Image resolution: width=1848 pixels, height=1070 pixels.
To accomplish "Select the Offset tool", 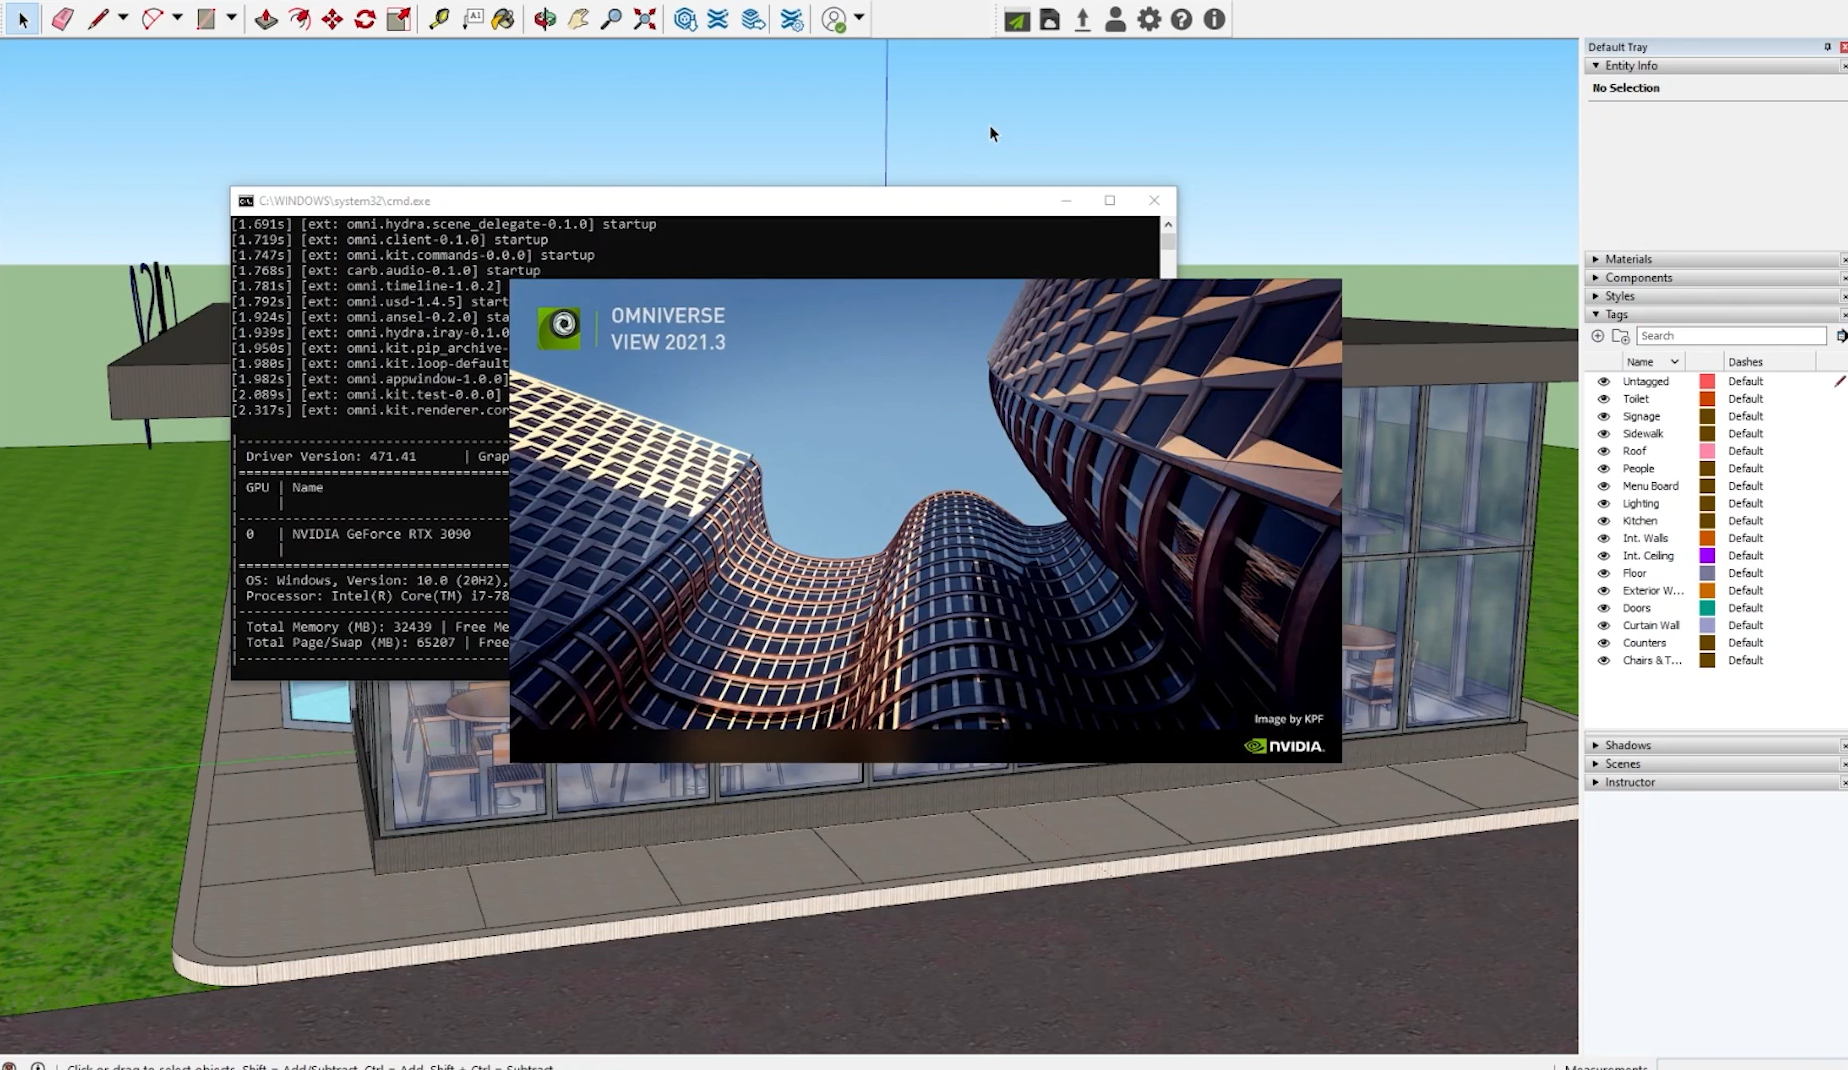I will 299,19.
